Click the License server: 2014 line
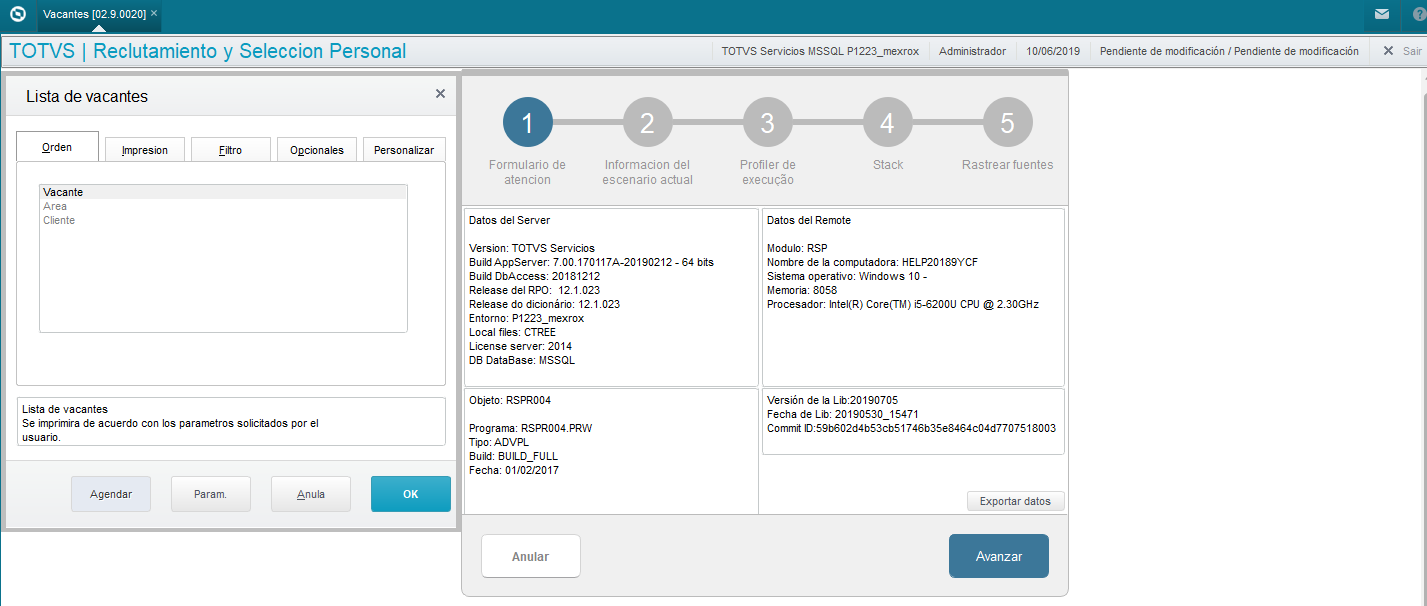1427x606 pixels. coord(520,346)
